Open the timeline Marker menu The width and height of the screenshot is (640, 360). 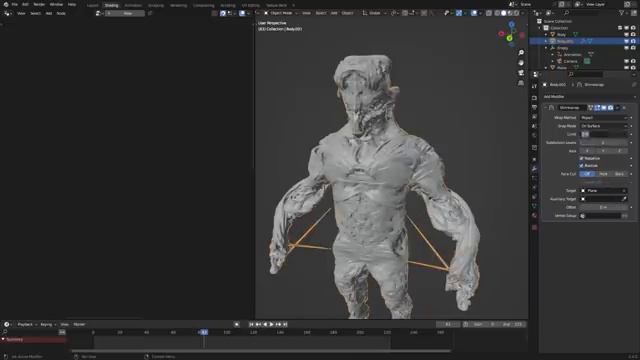[79, 324]
